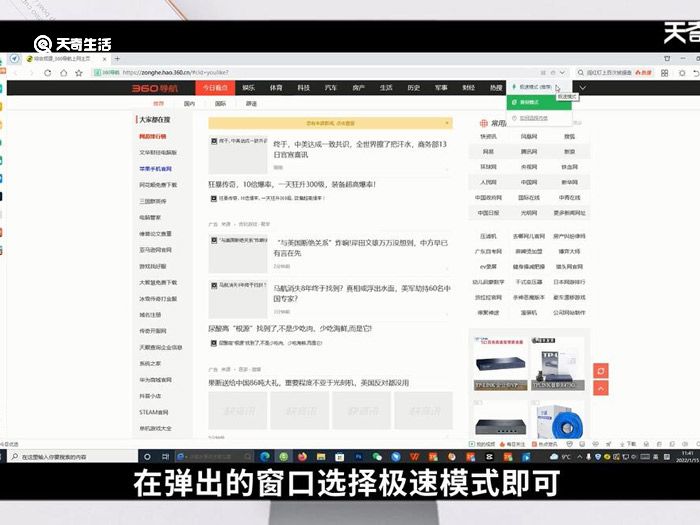Select the green 兼容模式 option
This screenshot has height=525, width=700.
tap(539, 102)
